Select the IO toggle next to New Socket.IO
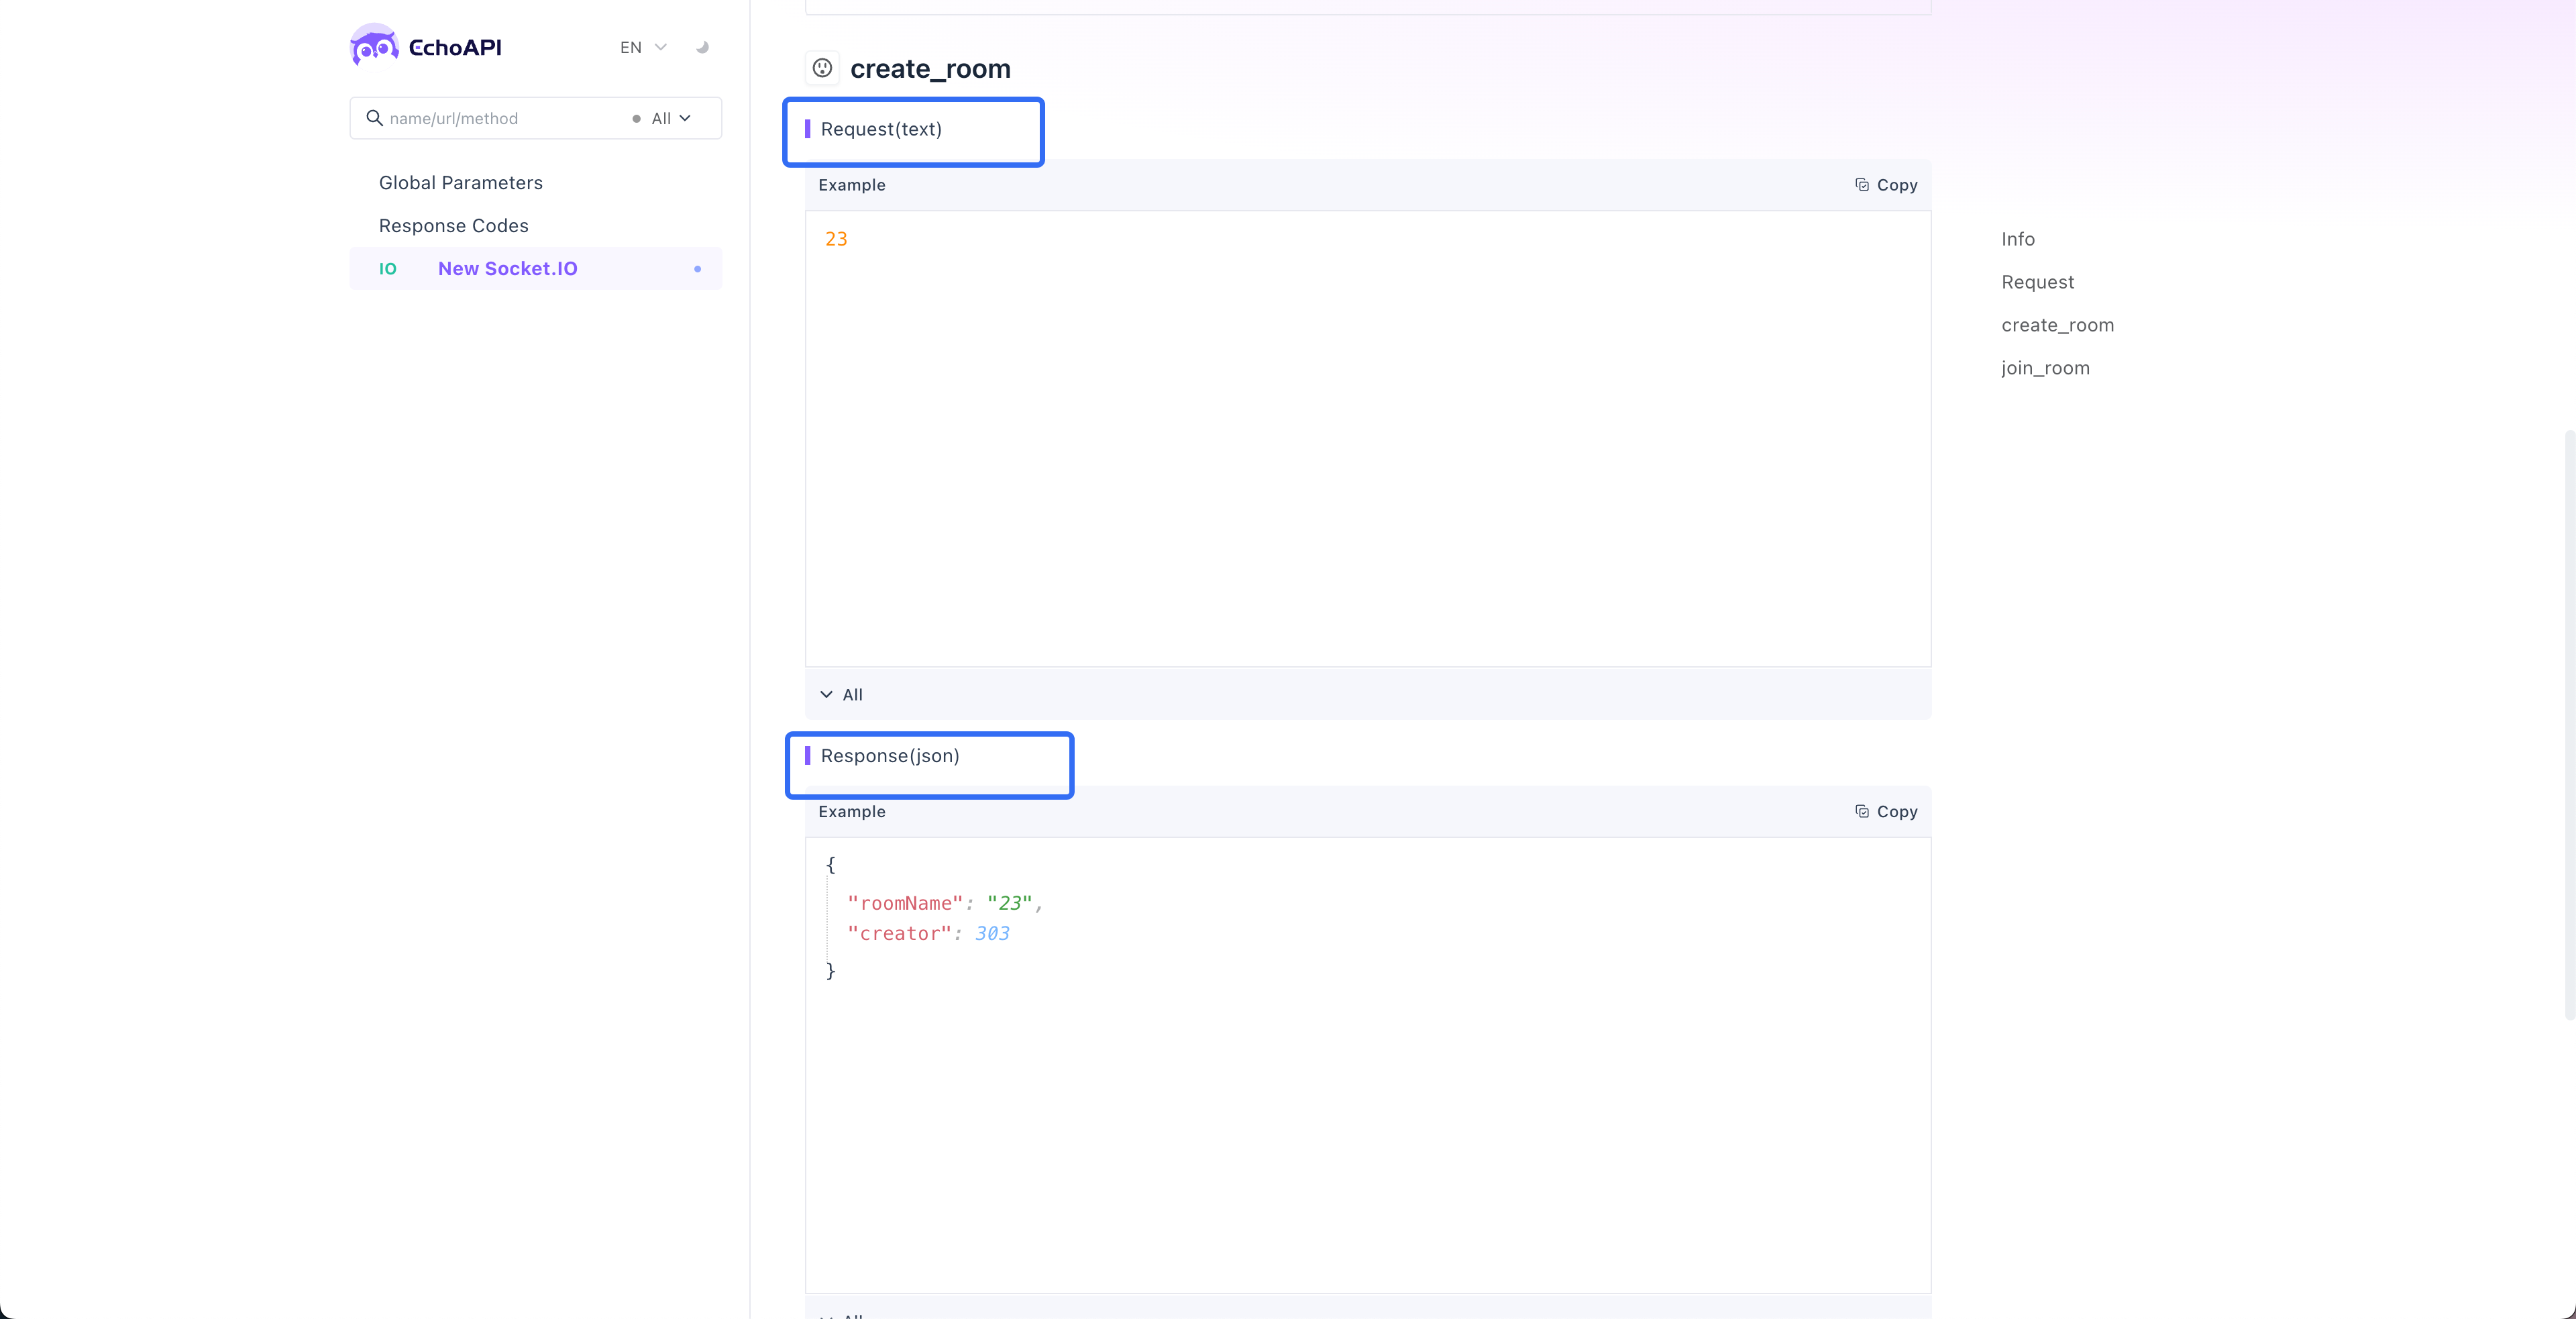The width and height of the screenshot is (2576, 1319). (387, 268)
